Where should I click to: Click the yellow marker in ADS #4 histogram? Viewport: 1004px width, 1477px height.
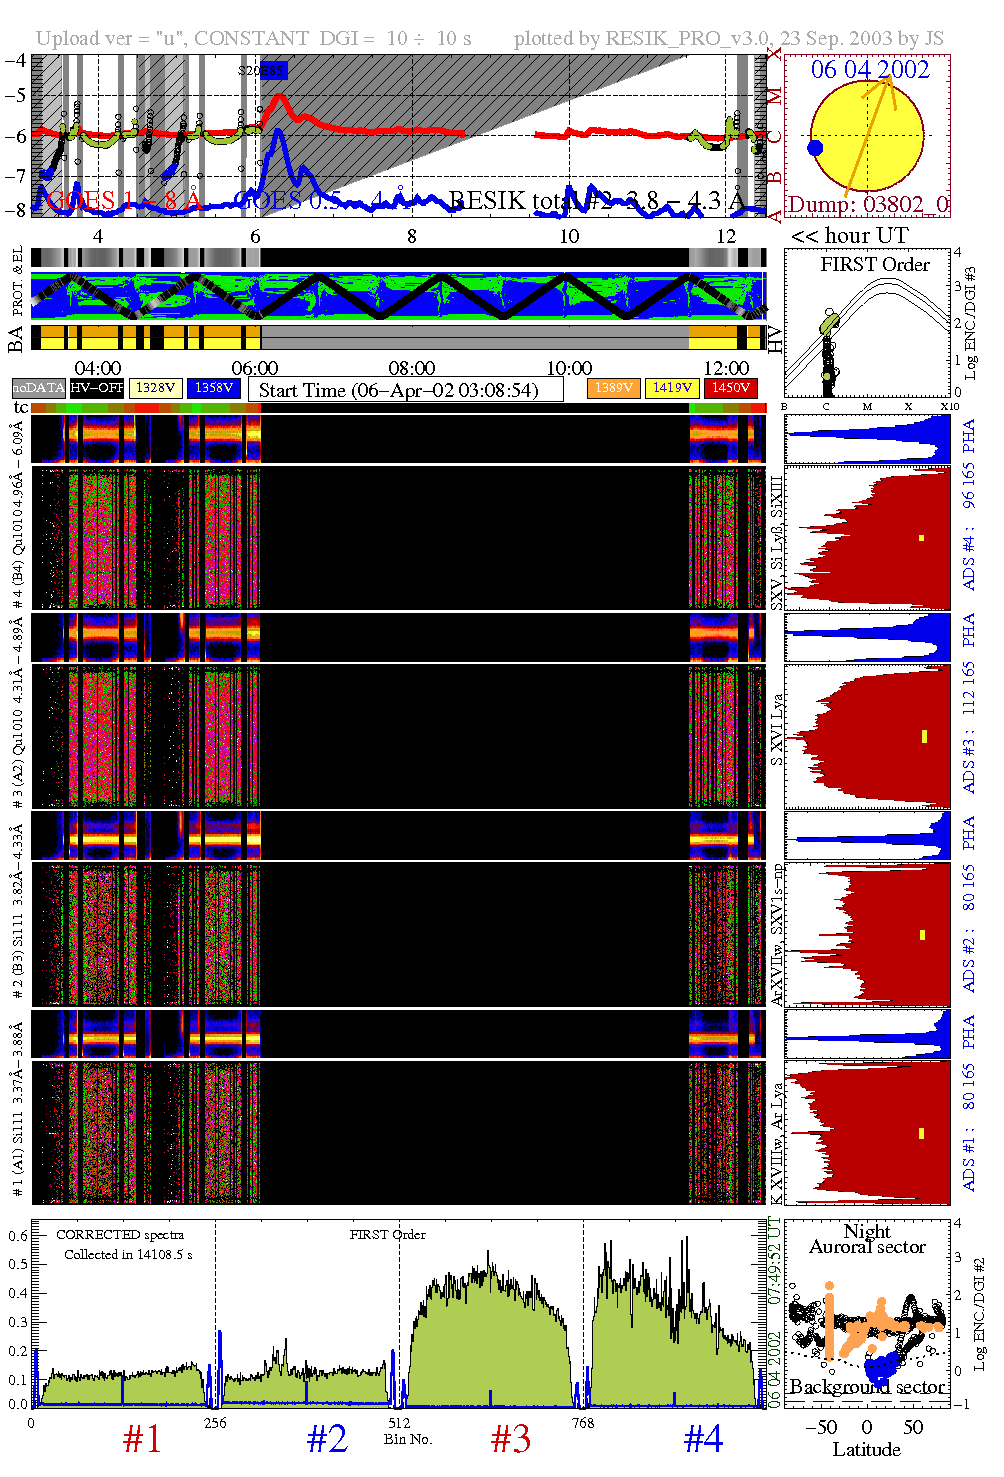(921, 538)
